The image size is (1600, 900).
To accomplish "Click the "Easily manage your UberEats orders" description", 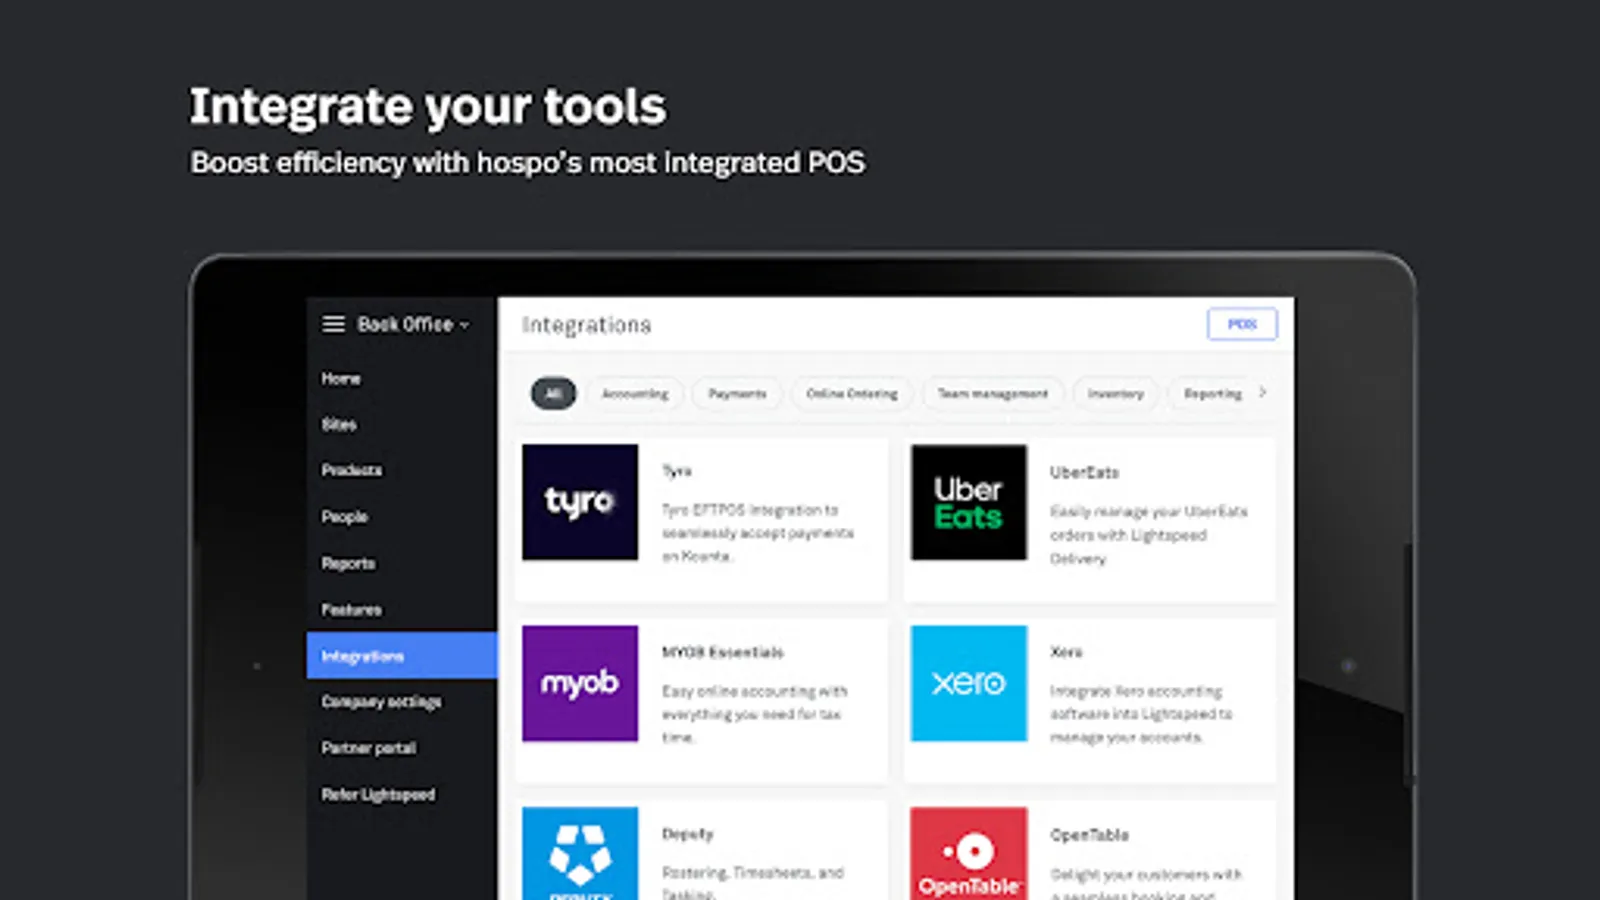I will [1149, 535].
